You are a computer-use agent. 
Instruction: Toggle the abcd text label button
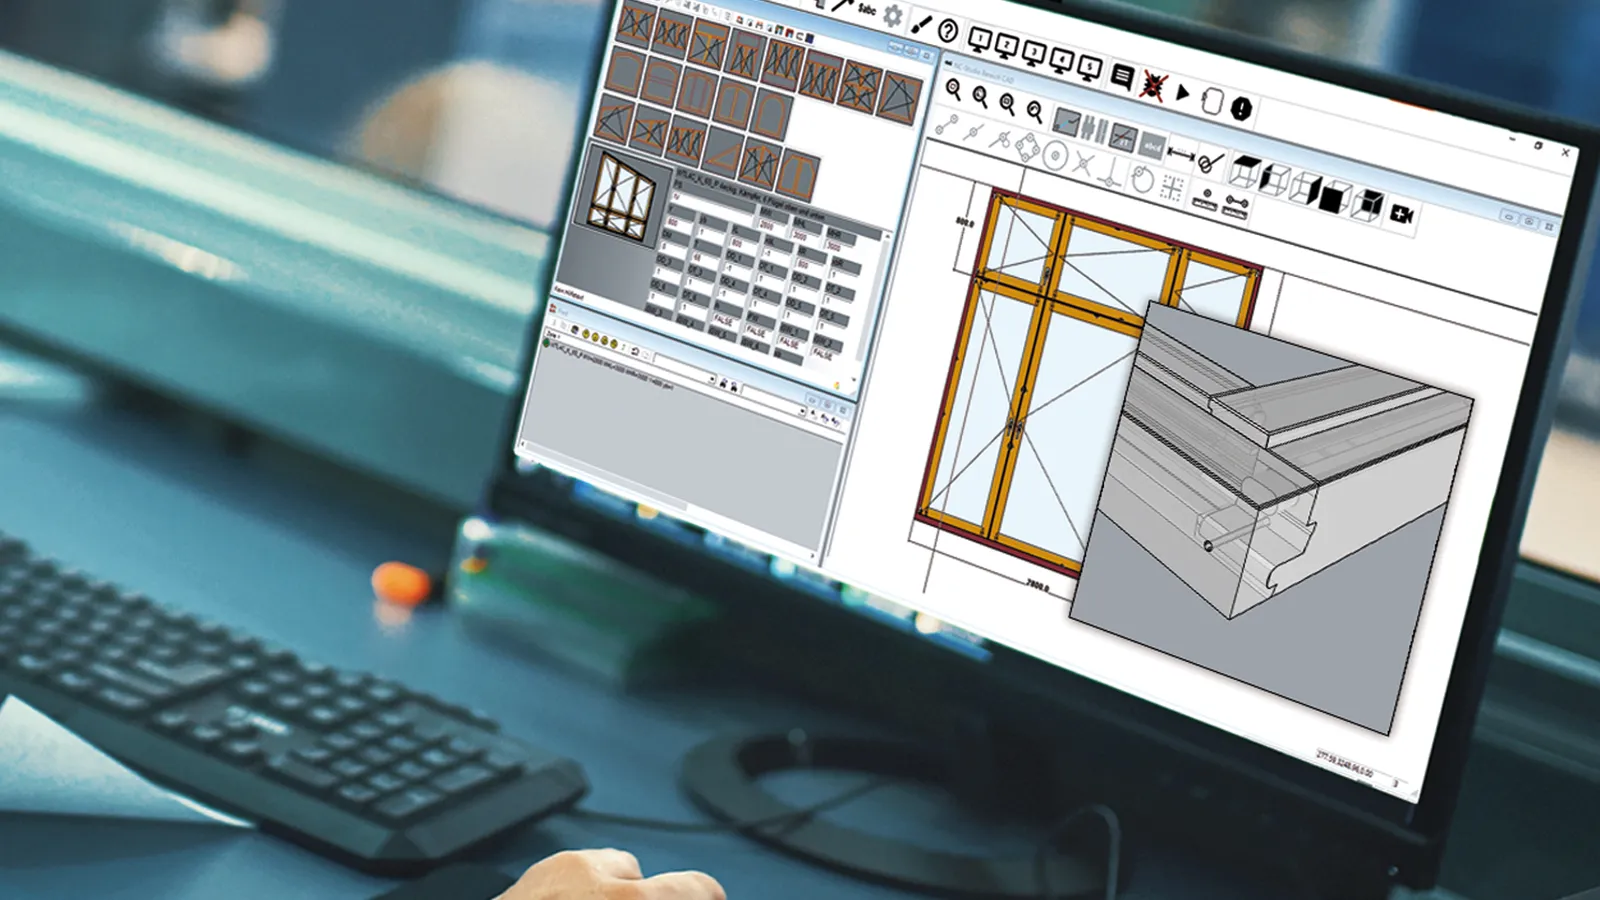1152,147
